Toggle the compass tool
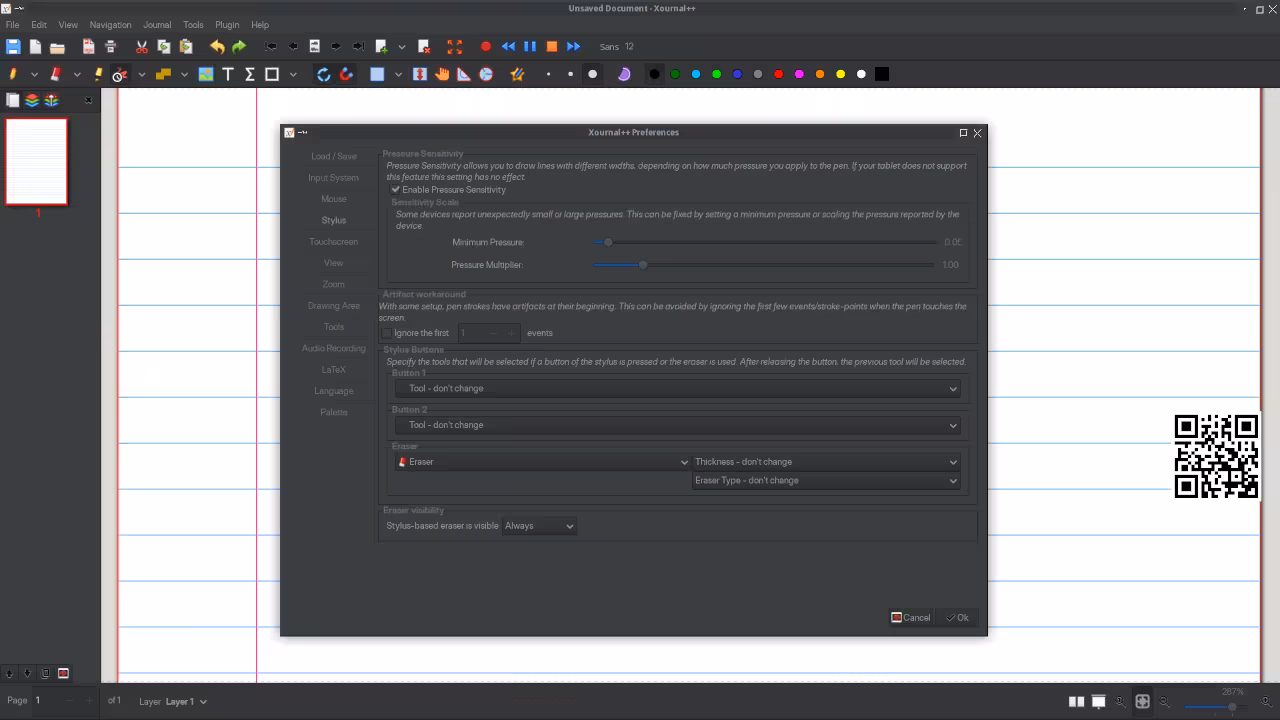The width and height of the screenshot is (1280, 720). pos(486,74)
